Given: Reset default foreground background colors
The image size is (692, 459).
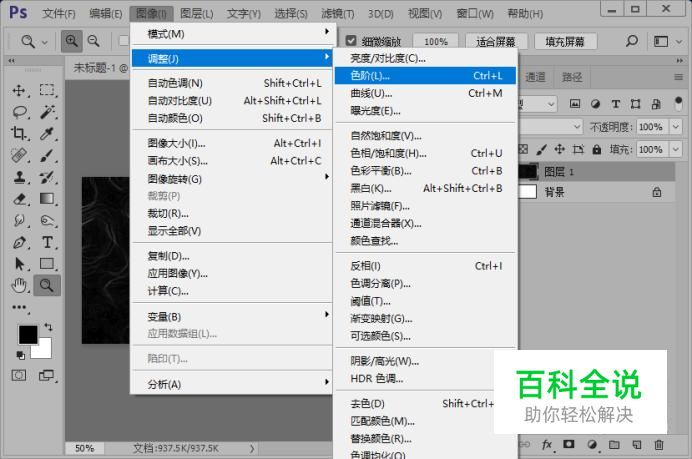Looking at the screenshot, I should tap(21, 355).
